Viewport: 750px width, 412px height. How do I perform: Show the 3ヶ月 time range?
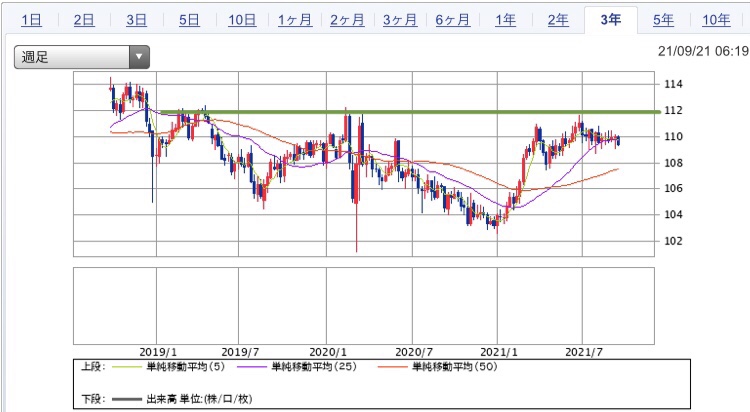[400, 20]
